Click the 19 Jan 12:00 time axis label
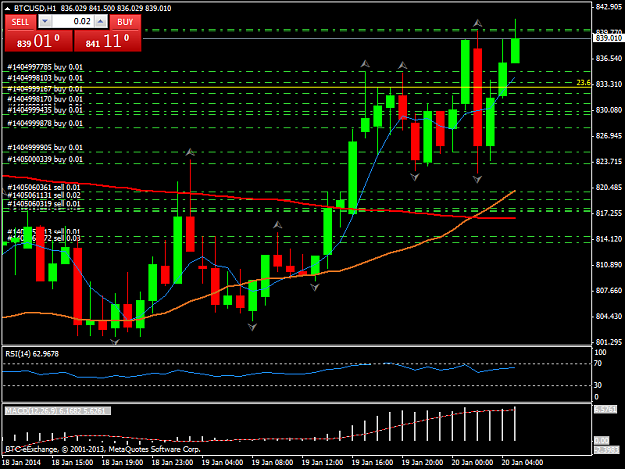 [x=322, y=463]
